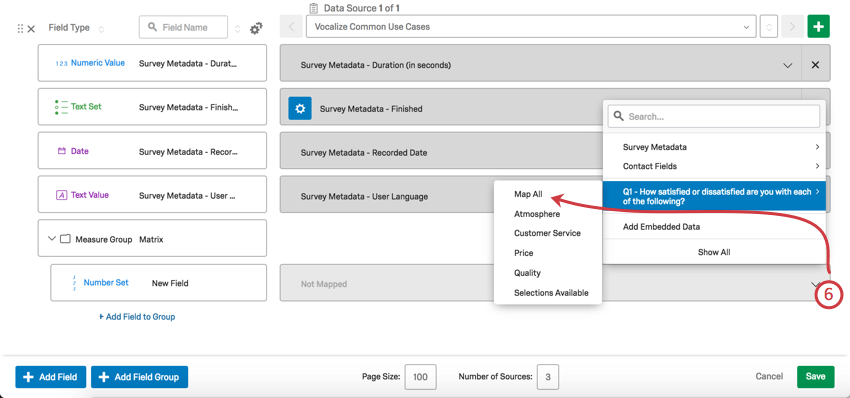This screenshot has width=850, height=398.
Task: Click the Search box in the field menu
Action: pos(714,117)
